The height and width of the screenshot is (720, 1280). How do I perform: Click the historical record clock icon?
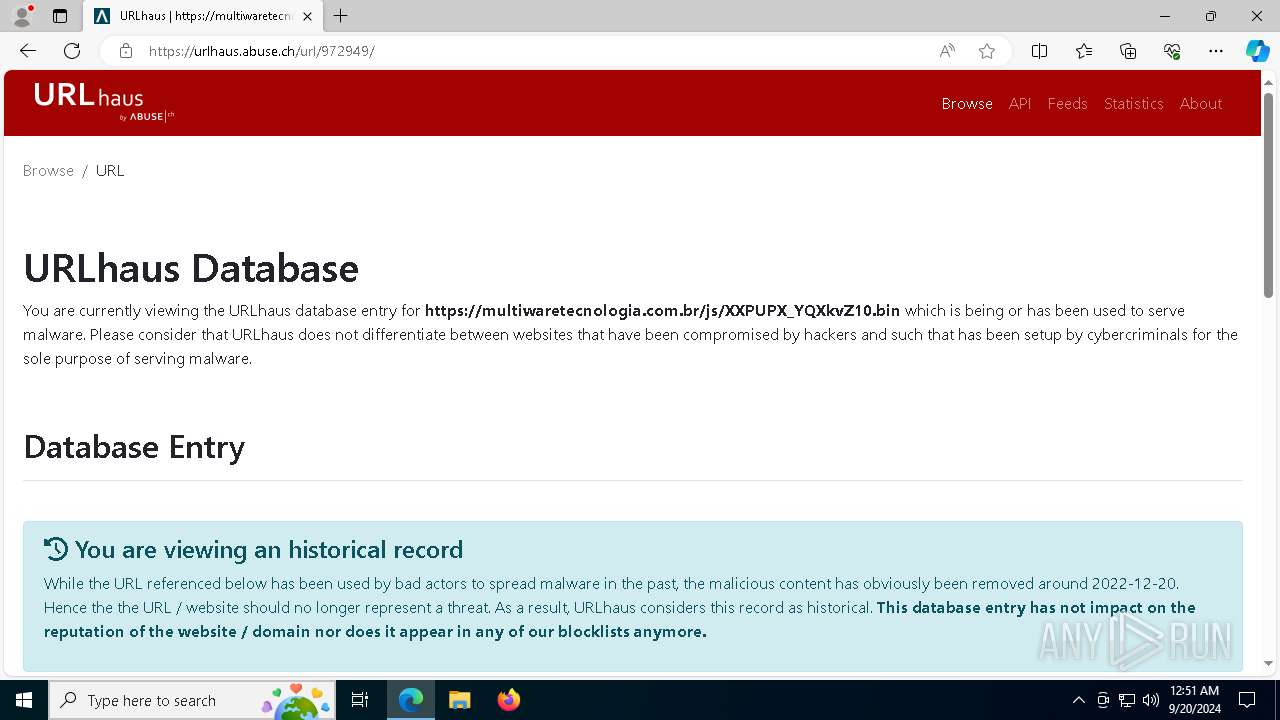pyautogui.click(x=56, y=549)
